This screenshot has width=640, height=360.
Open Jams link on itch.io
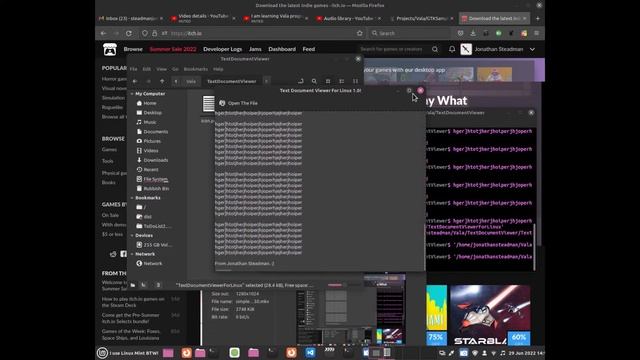tap(255, 49)
